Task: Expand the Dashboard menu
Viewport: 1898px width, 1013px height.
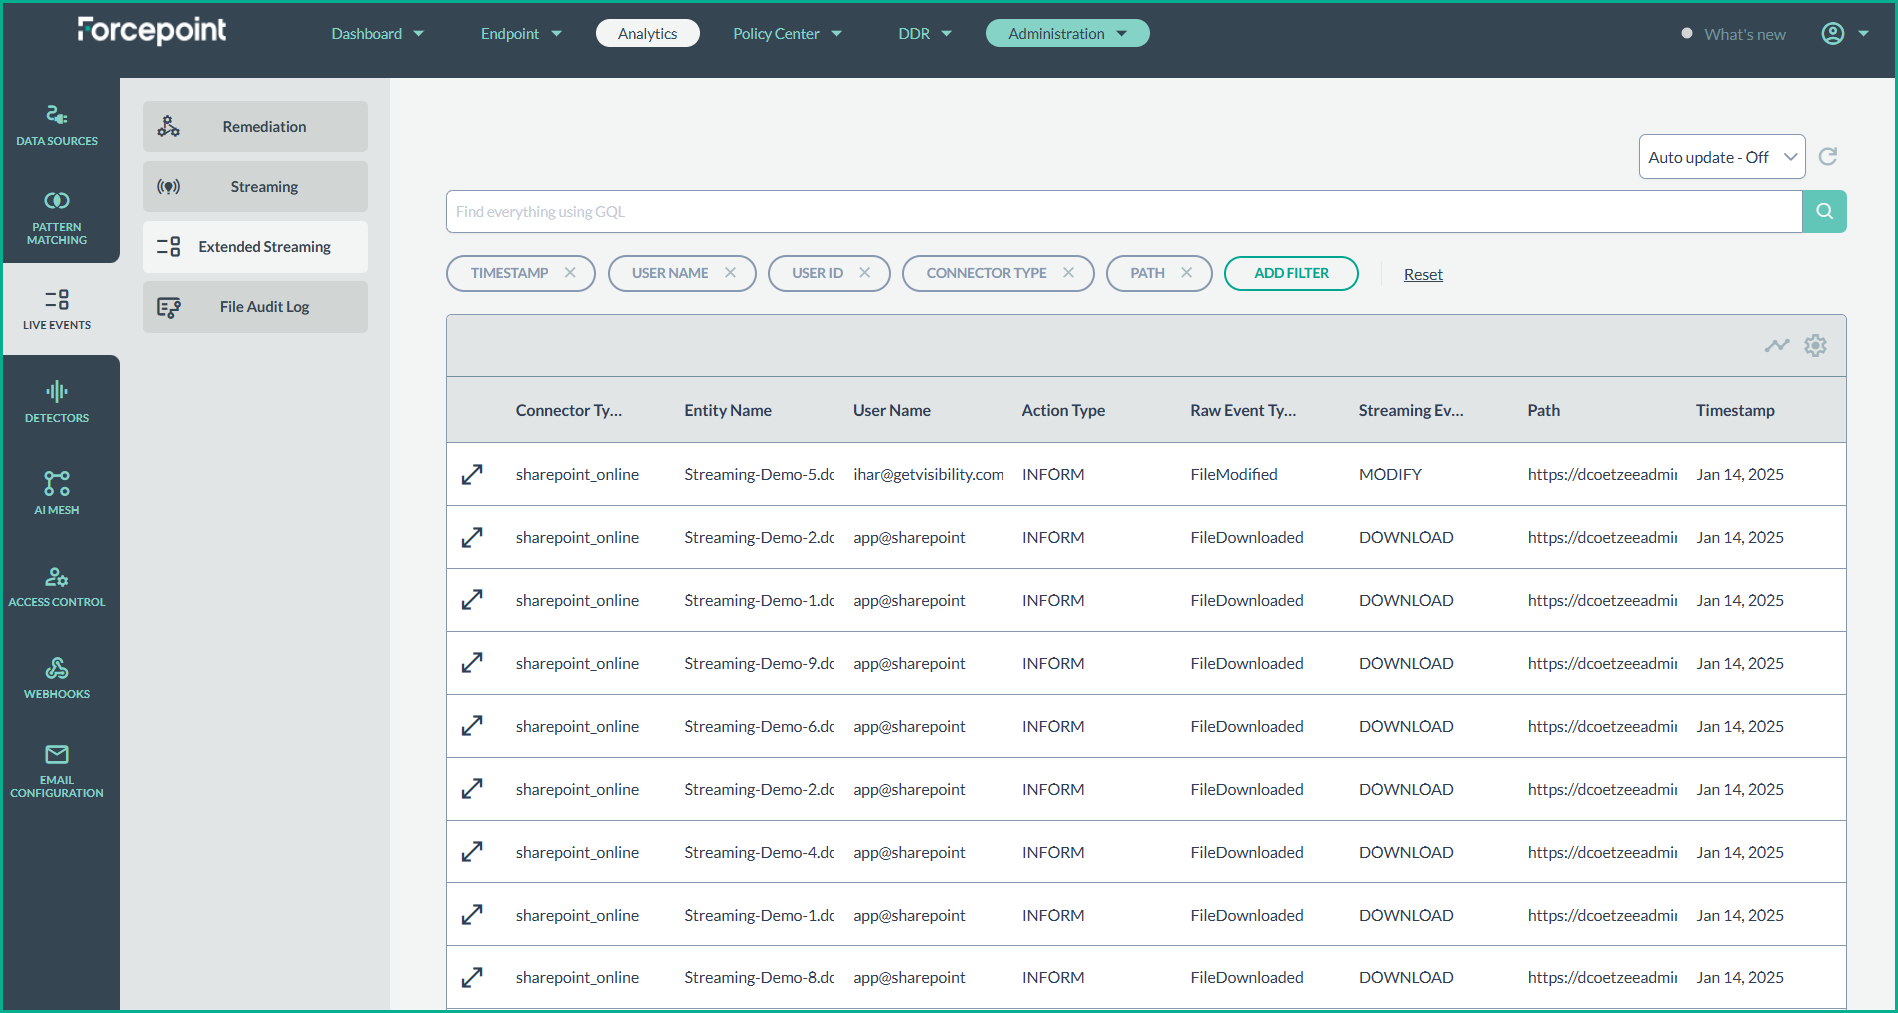Action: [377, 34]
